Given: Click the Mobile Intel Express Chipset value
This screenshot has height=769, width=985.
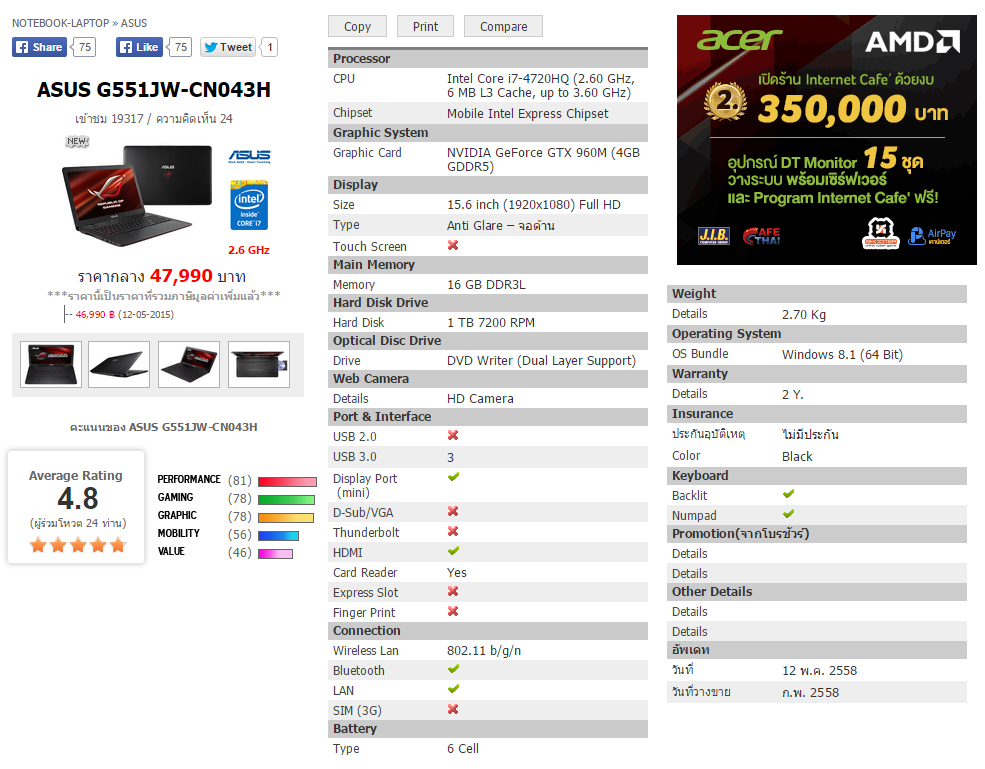Looking at the screenshot, I should pyautogui.click(x=528, y=114).
